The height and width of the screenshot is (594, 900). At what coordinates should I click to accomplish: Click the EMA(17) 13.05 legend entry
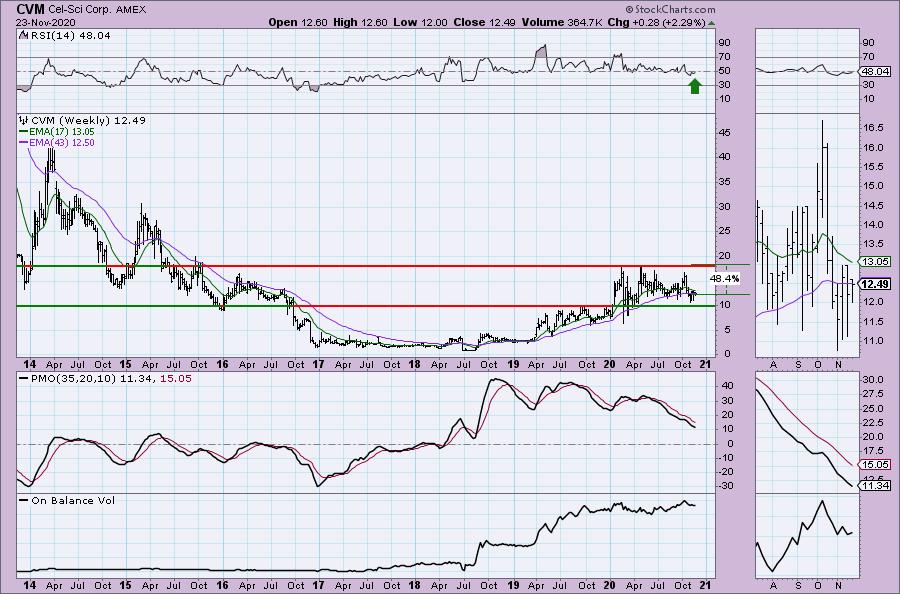click(x=62, y=132)
